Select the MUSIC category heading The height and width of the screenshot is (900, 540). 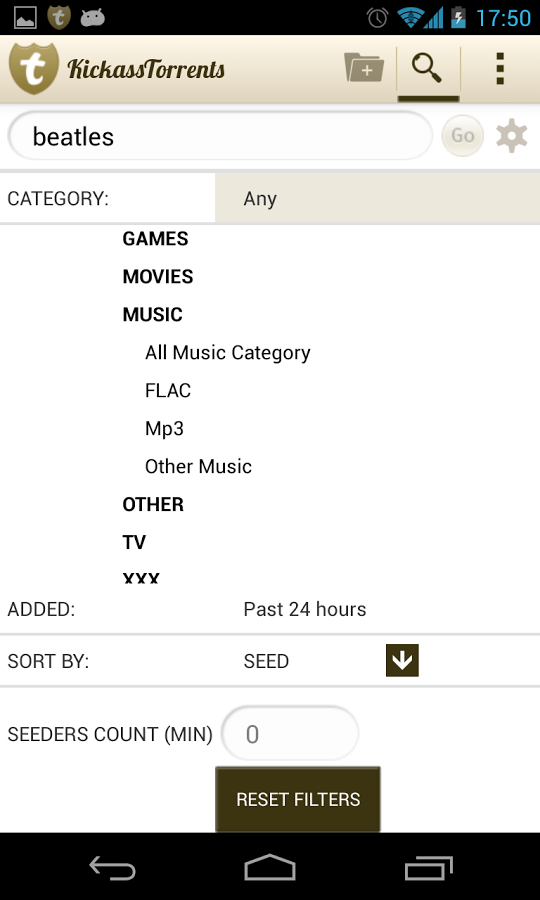[153, 315]
